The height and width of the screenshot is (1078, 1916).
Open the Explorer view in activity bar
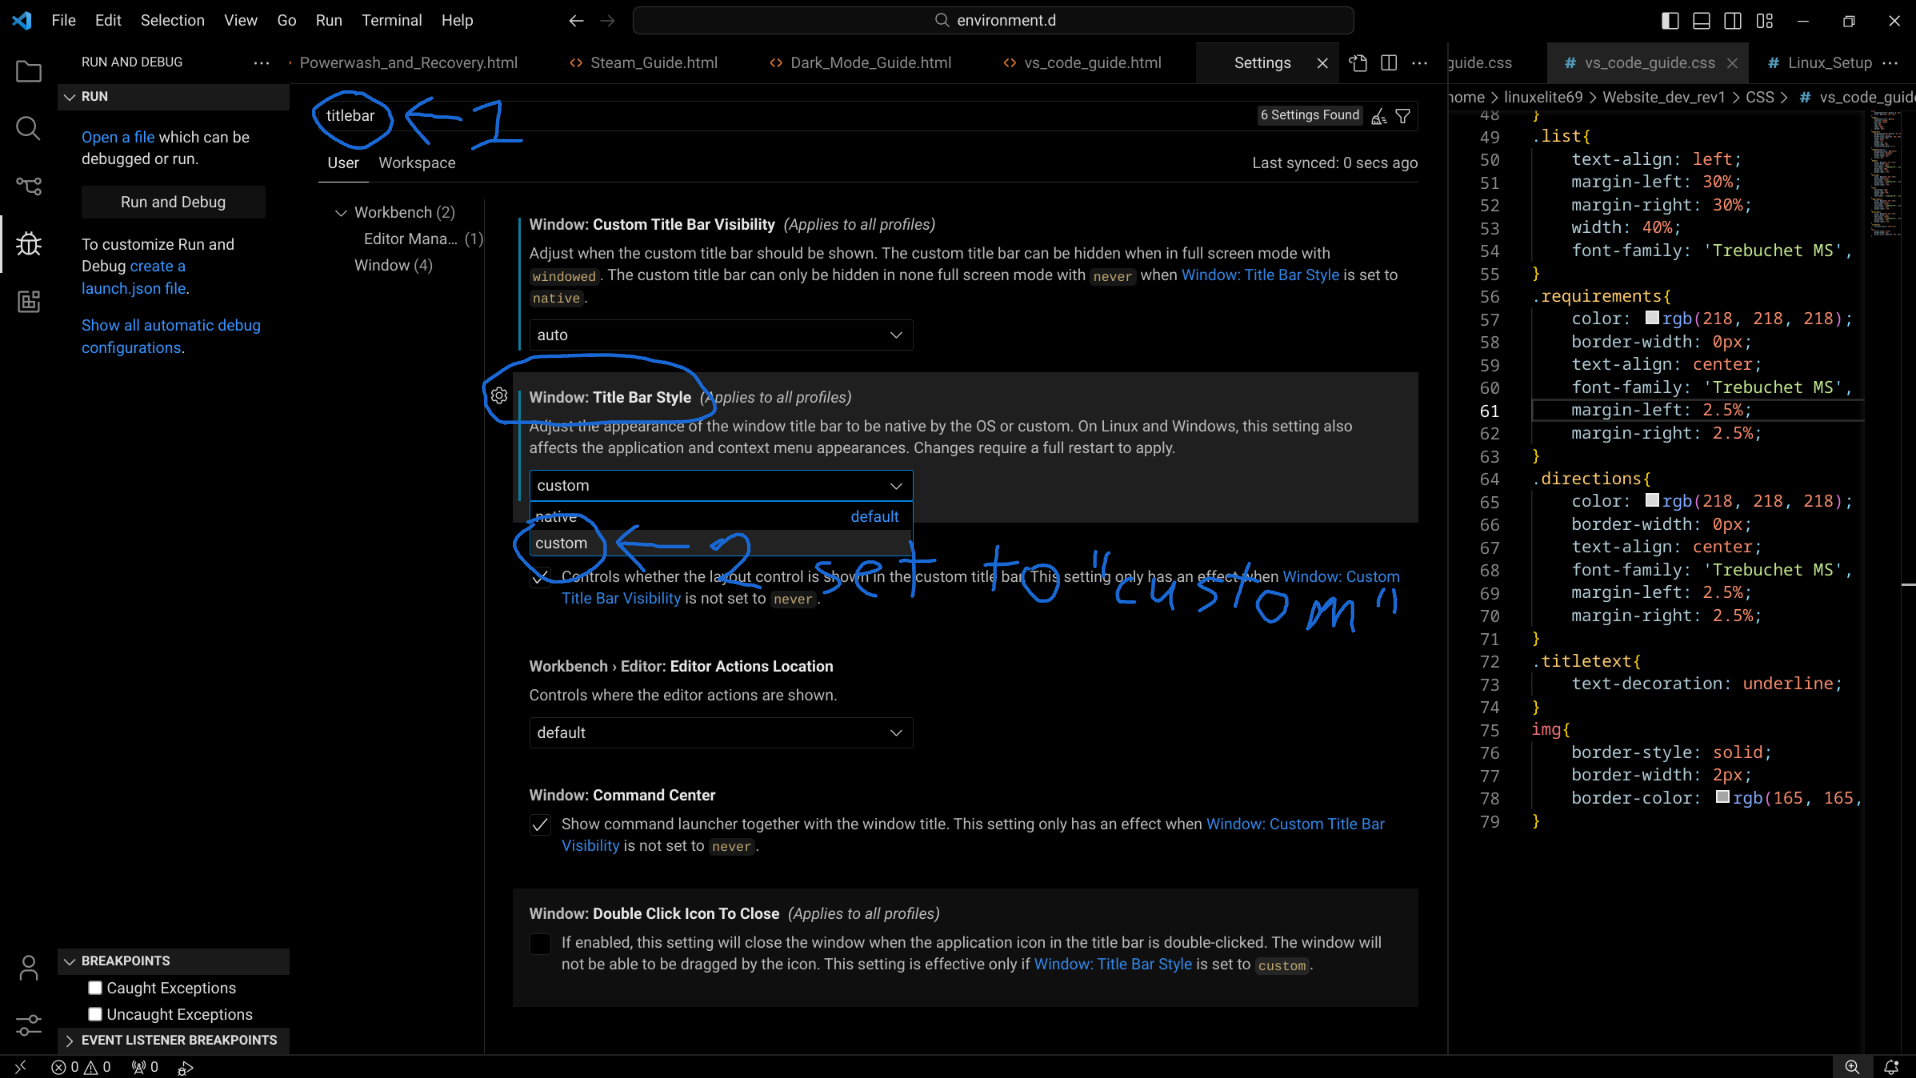tap(28, 72)
